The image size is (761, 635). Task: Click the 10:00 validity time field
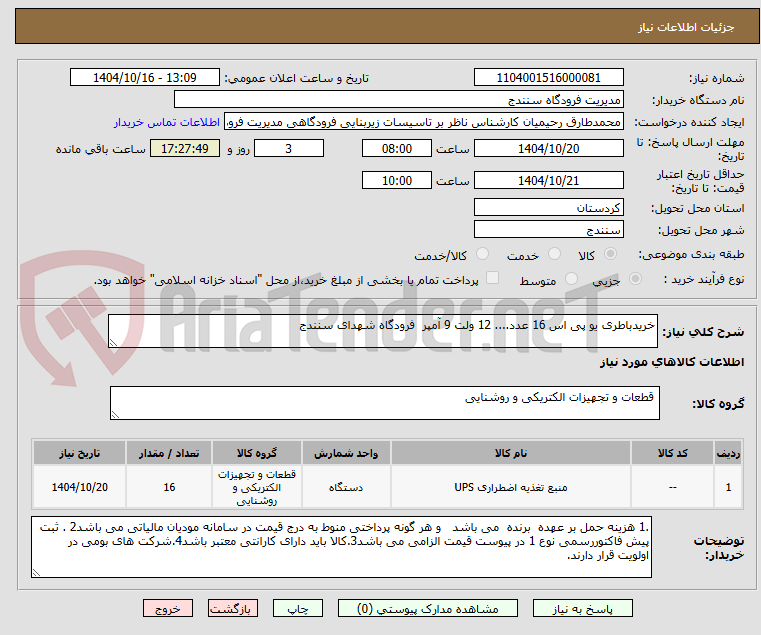pyautogui.click(x=397, y=181)
